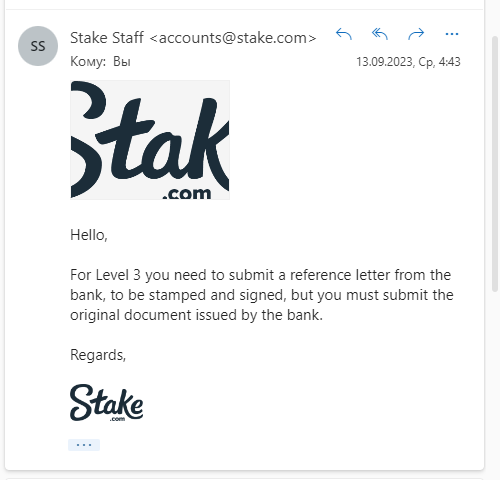
Task: Forward this email using the arrow icon
Action: 416,34
